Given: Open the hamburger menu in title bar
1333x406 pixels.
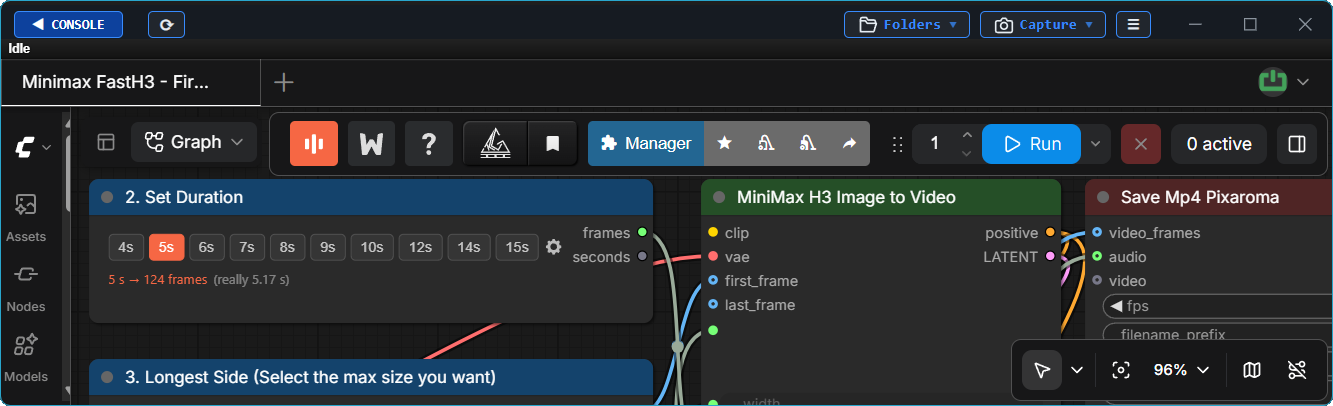Looking at the screenshot, I should point(1133,25).
